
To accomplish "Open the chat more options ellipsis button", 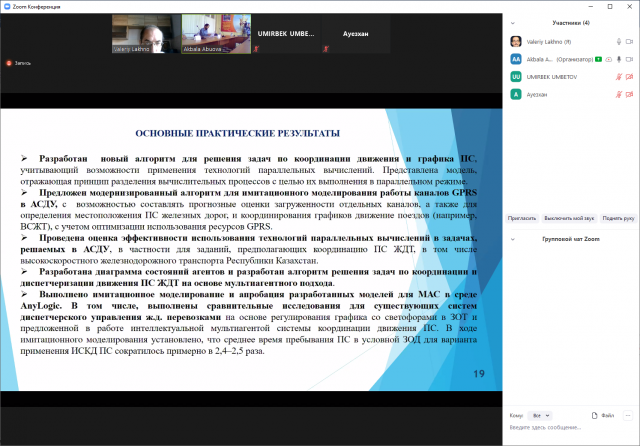I will click(628, 415).
